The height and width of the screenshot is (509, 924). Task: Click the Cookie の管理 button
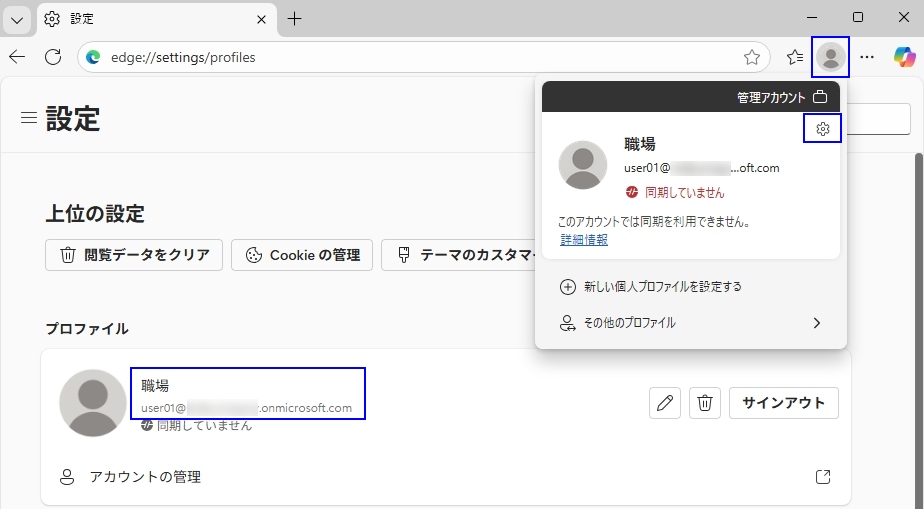tap(302, 255)
